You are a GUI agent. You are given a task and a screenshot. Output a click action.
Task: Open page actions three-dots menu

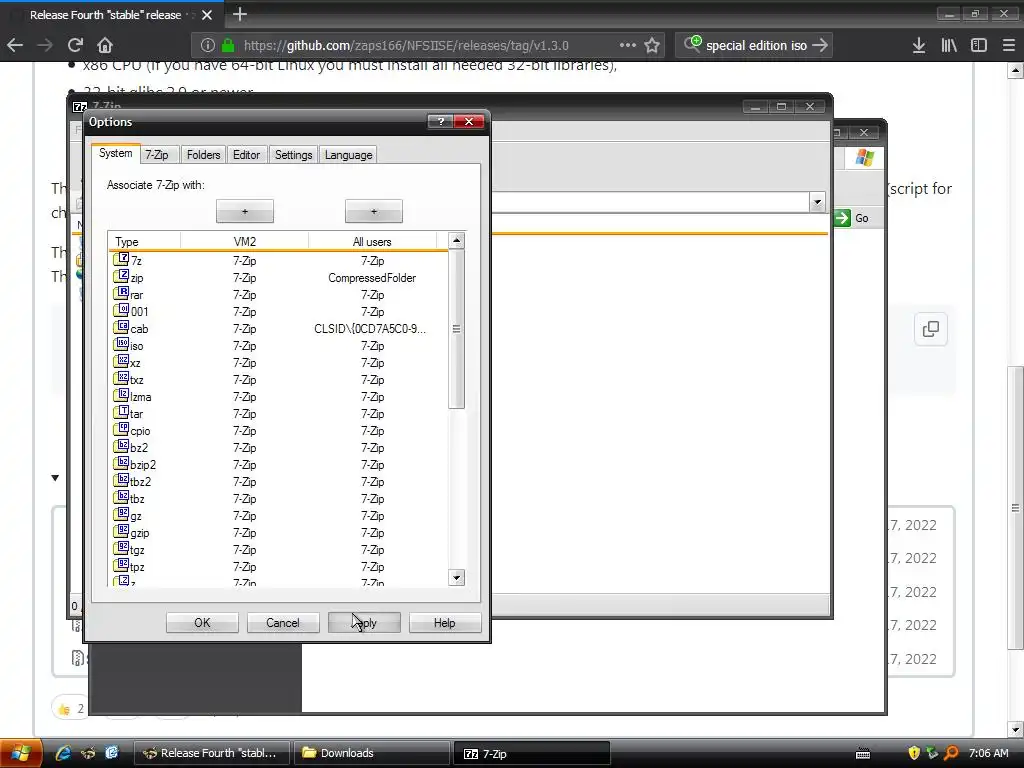pyautogui.click(x=628, y=45)
